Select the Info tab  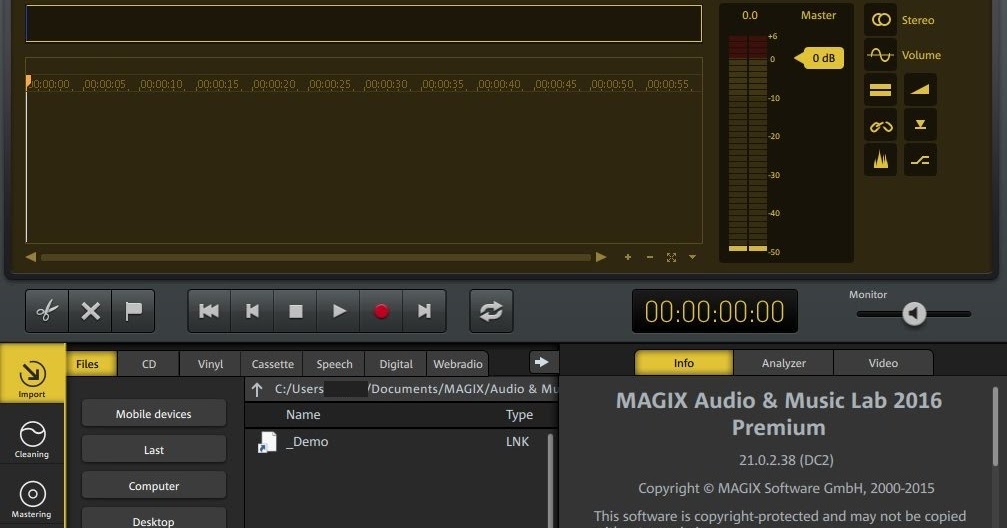[x=683, y=363]
